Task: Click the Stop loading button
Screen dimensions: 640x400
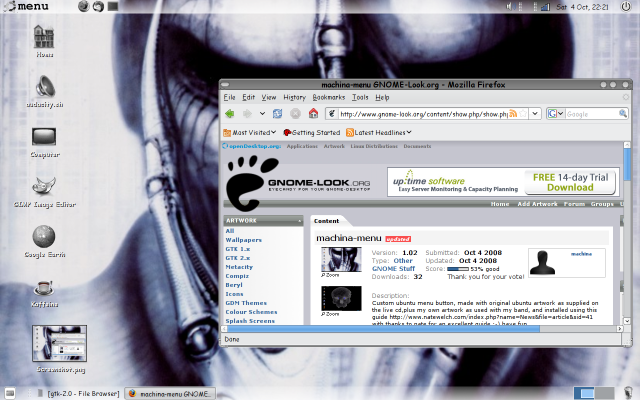Action: coord(295,113)
